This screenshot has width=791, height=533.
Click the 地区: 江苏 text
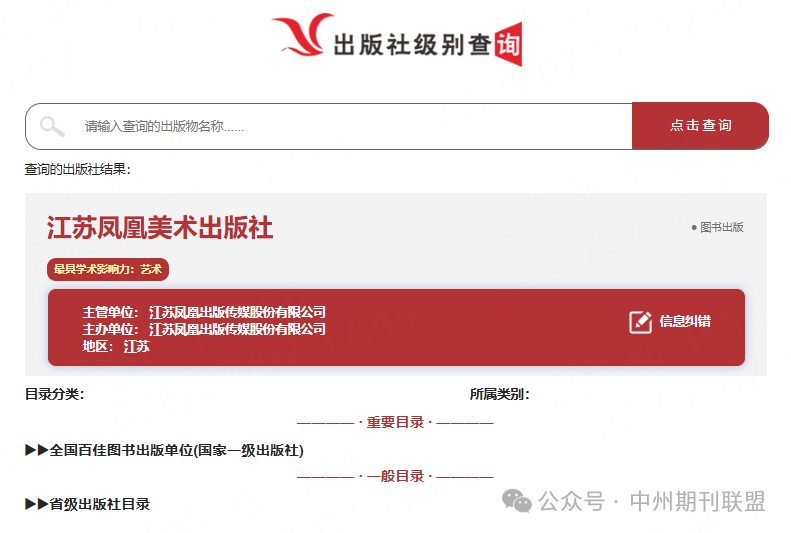pos(116,346)
